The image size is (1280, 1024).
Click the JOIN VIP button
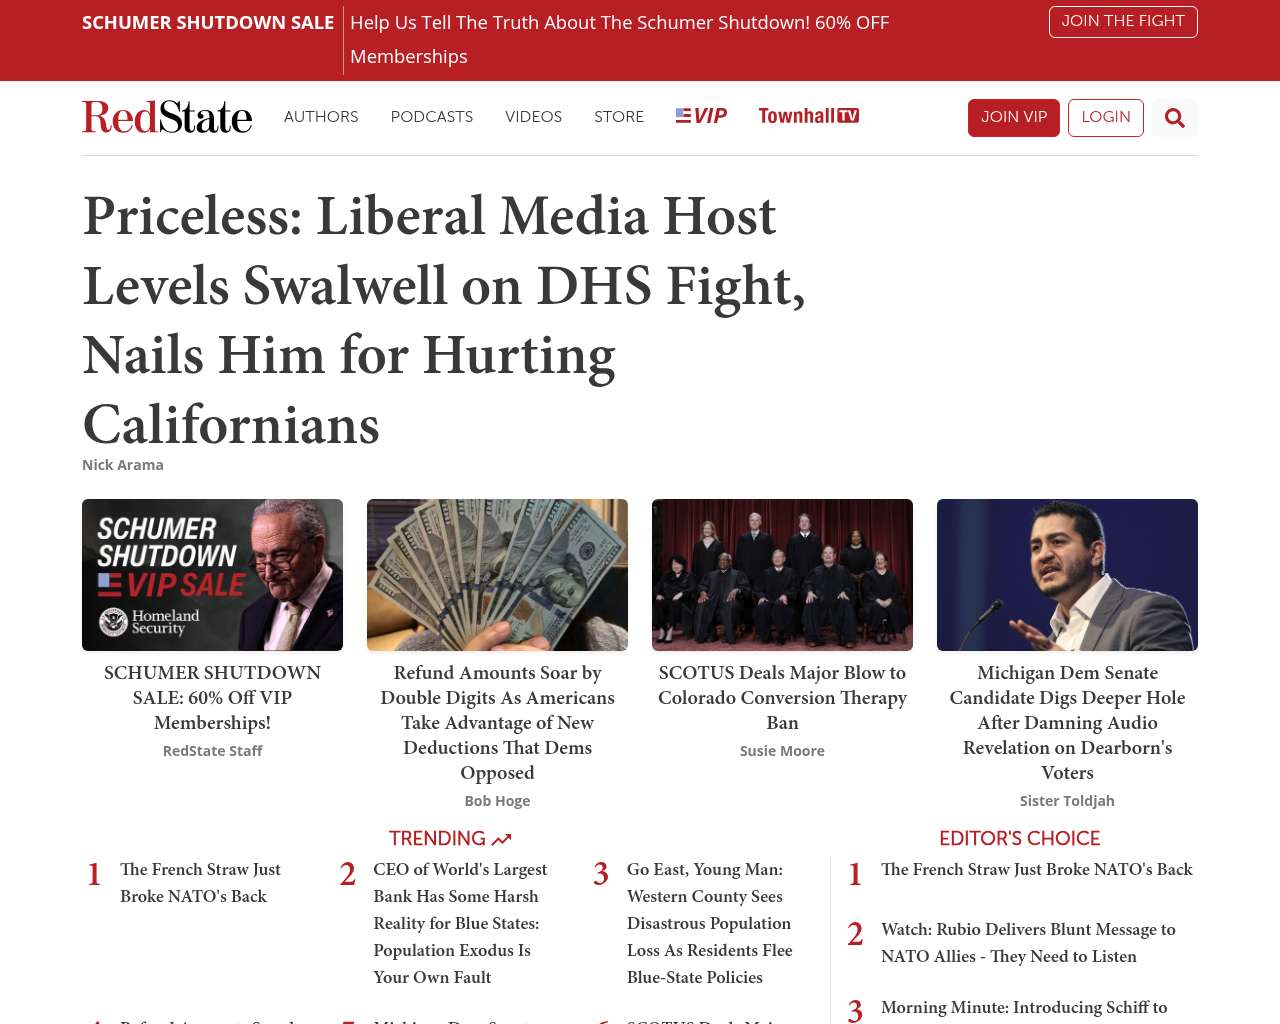coord(1014,118)
